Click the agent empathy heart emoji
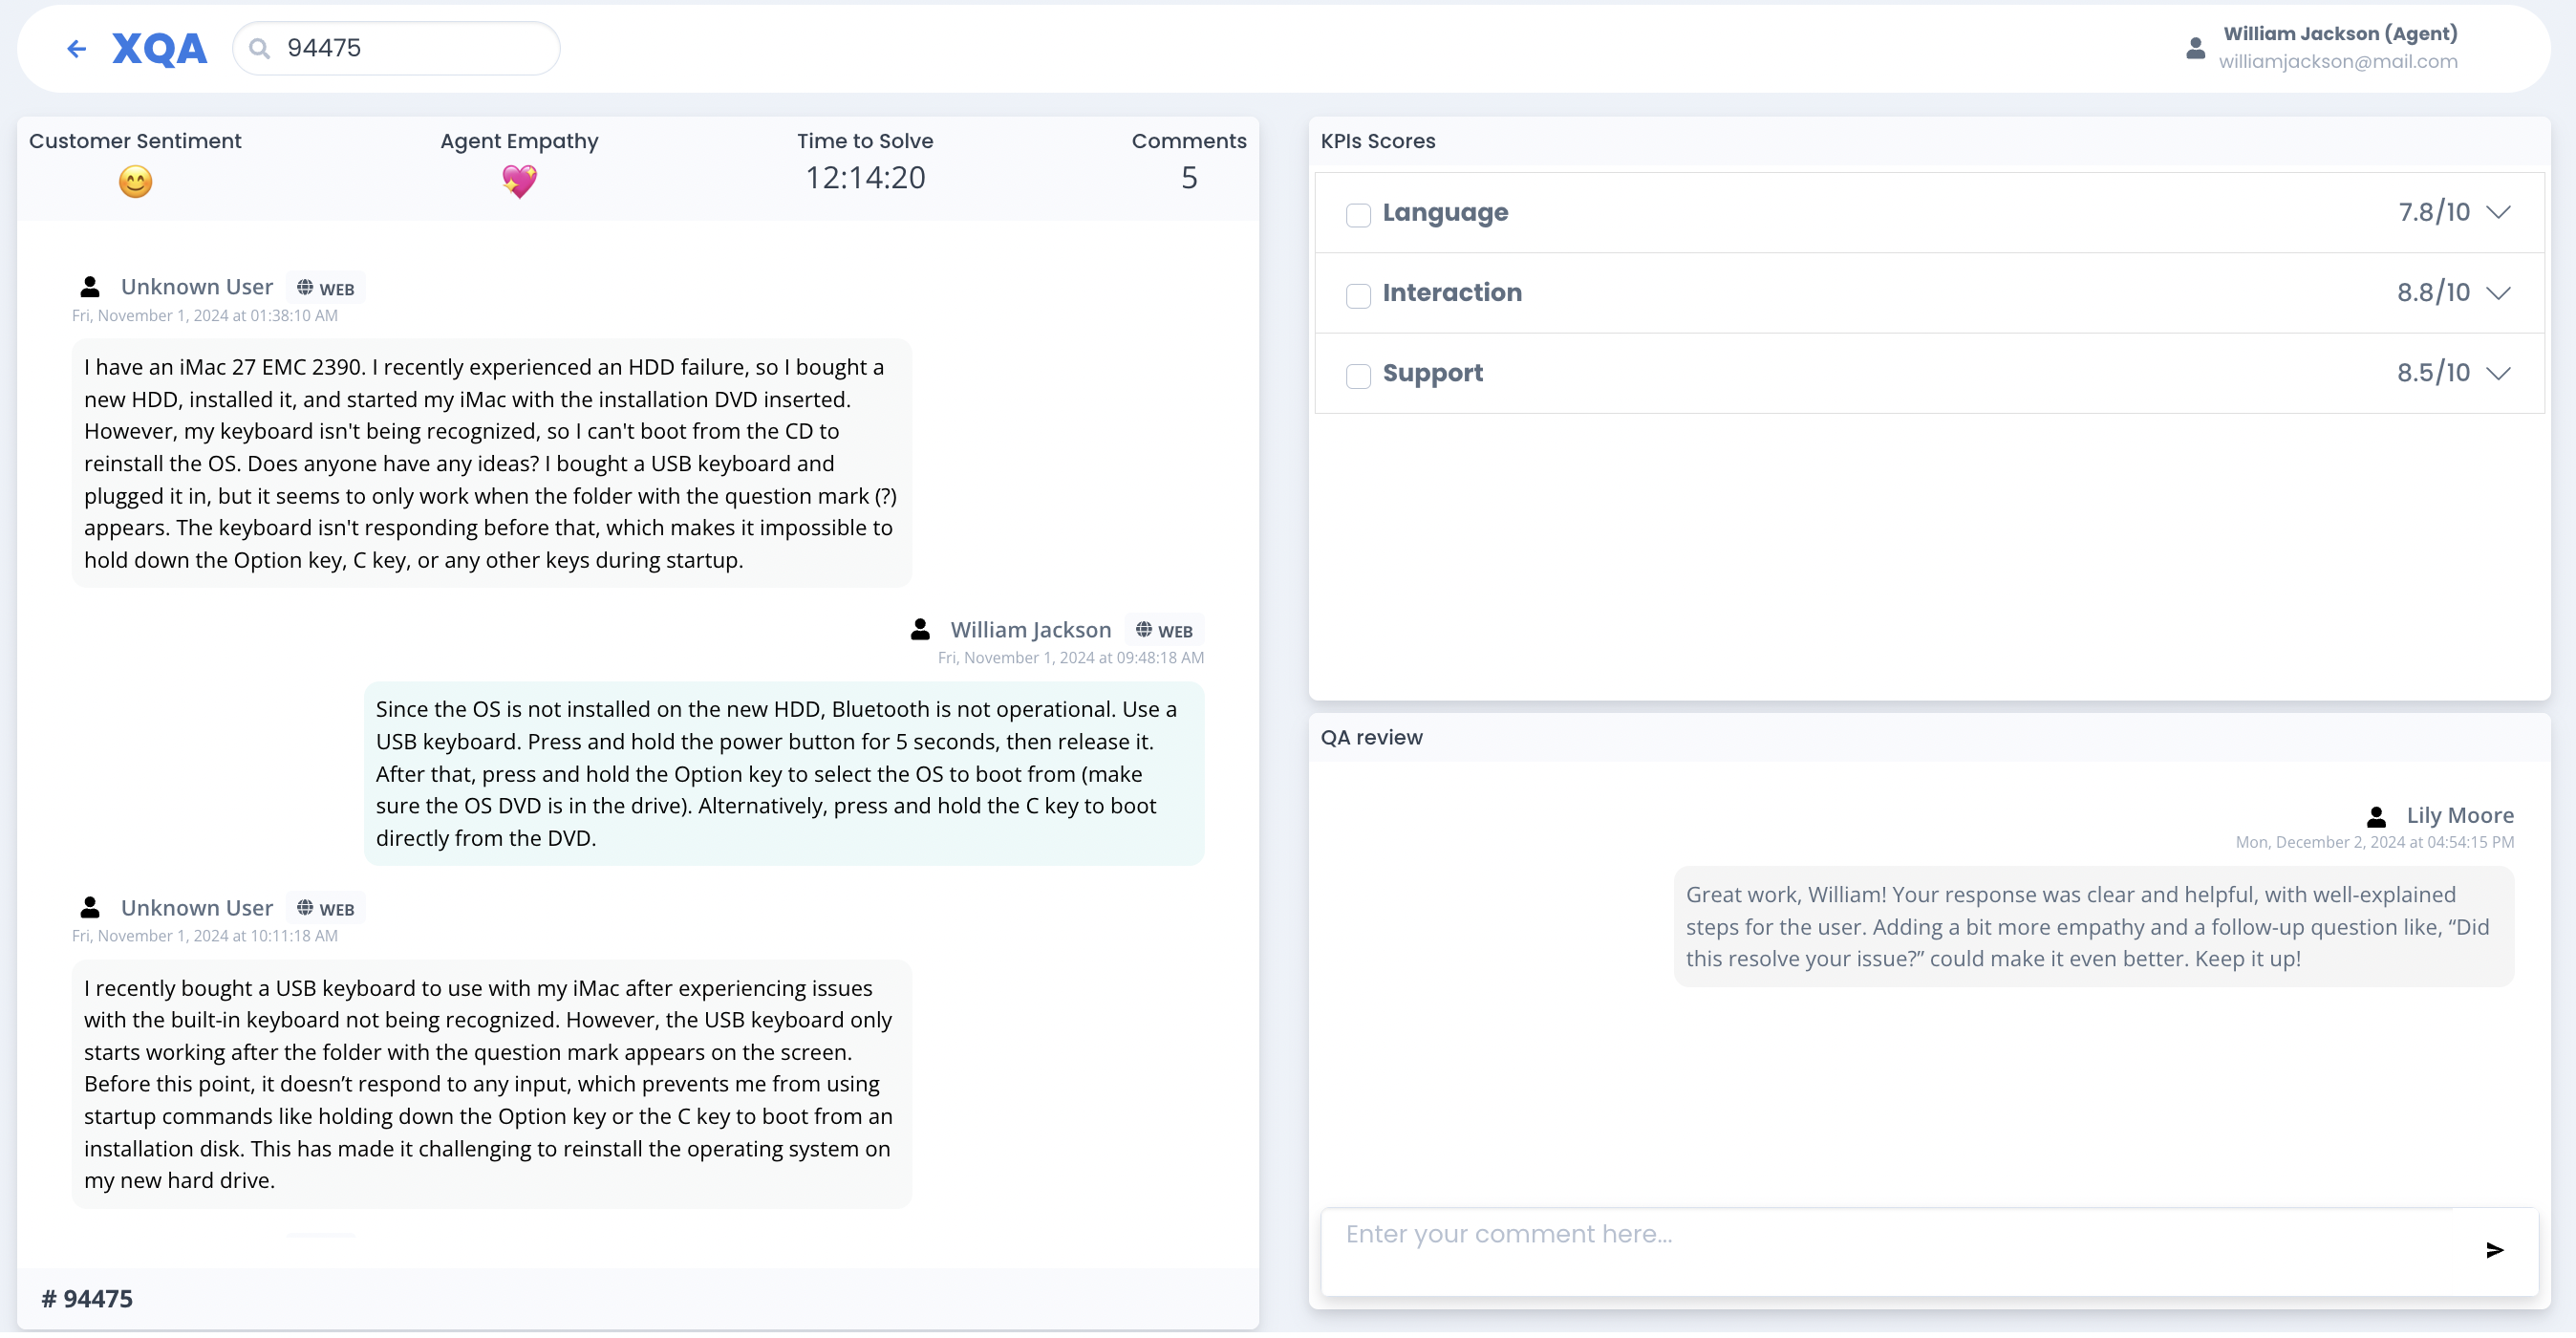 coord(519,181)
